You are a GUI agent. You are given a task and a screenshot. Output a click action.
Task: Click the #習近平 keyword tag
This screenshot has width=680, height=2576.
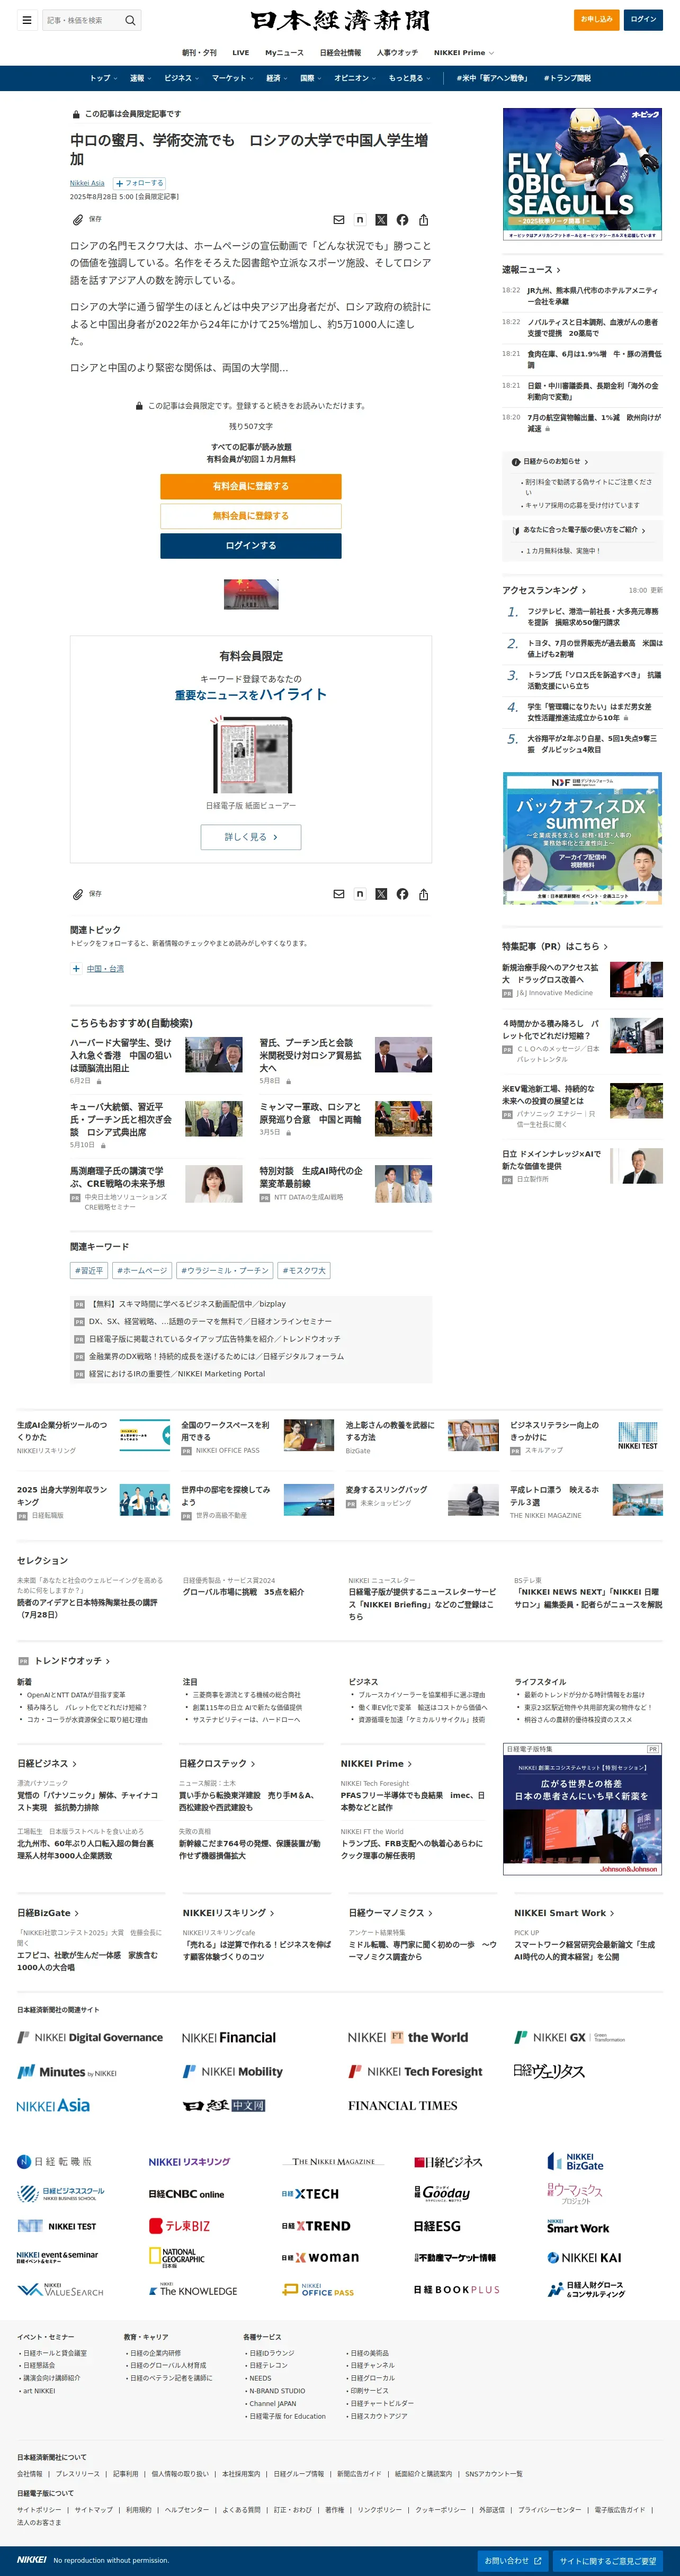point(89,1271)
